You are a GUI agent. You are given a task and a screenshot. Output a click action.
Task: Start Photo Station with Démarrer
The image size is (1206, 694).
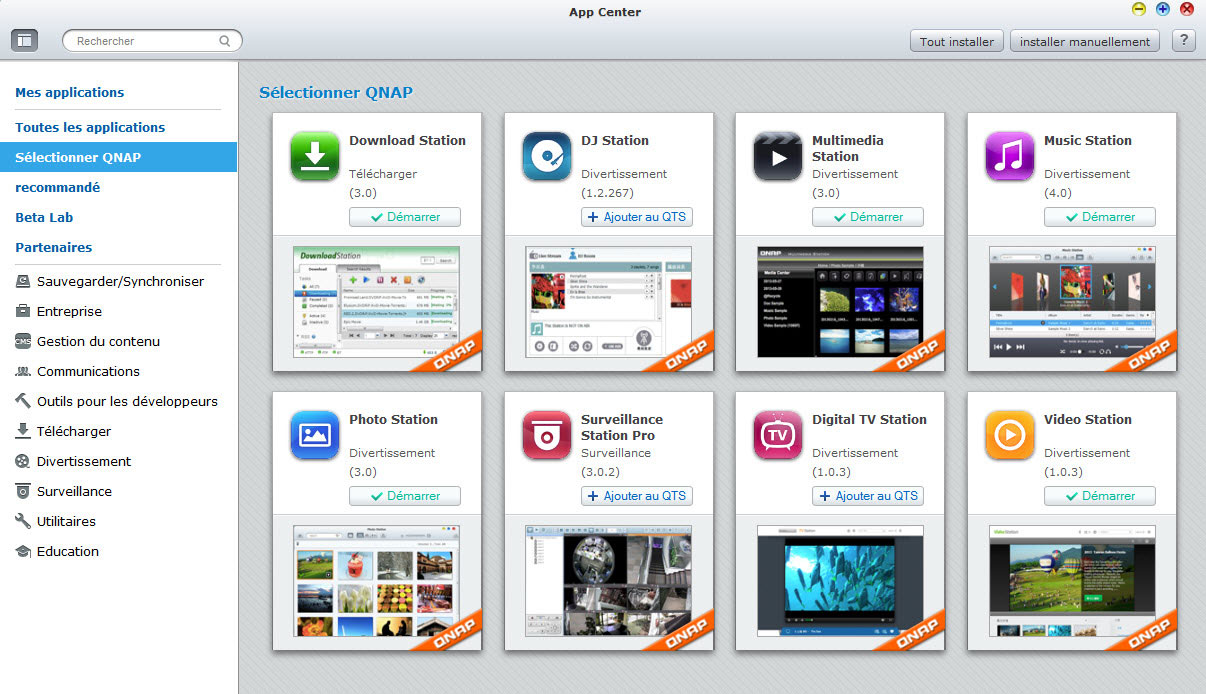coord(405,496)
